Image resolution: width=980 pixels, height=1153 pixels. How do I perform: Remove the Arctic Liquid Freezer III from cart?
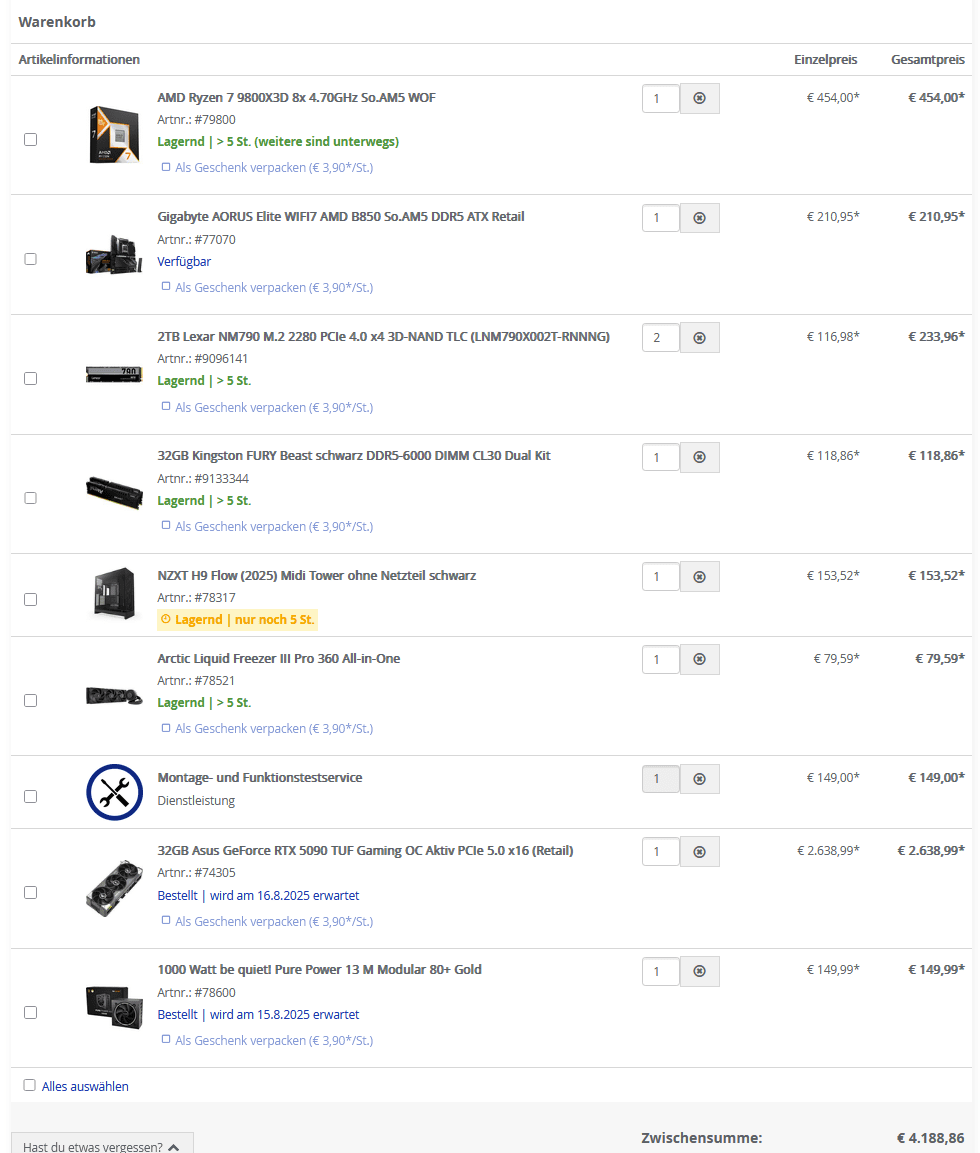[x=699, y=660]
